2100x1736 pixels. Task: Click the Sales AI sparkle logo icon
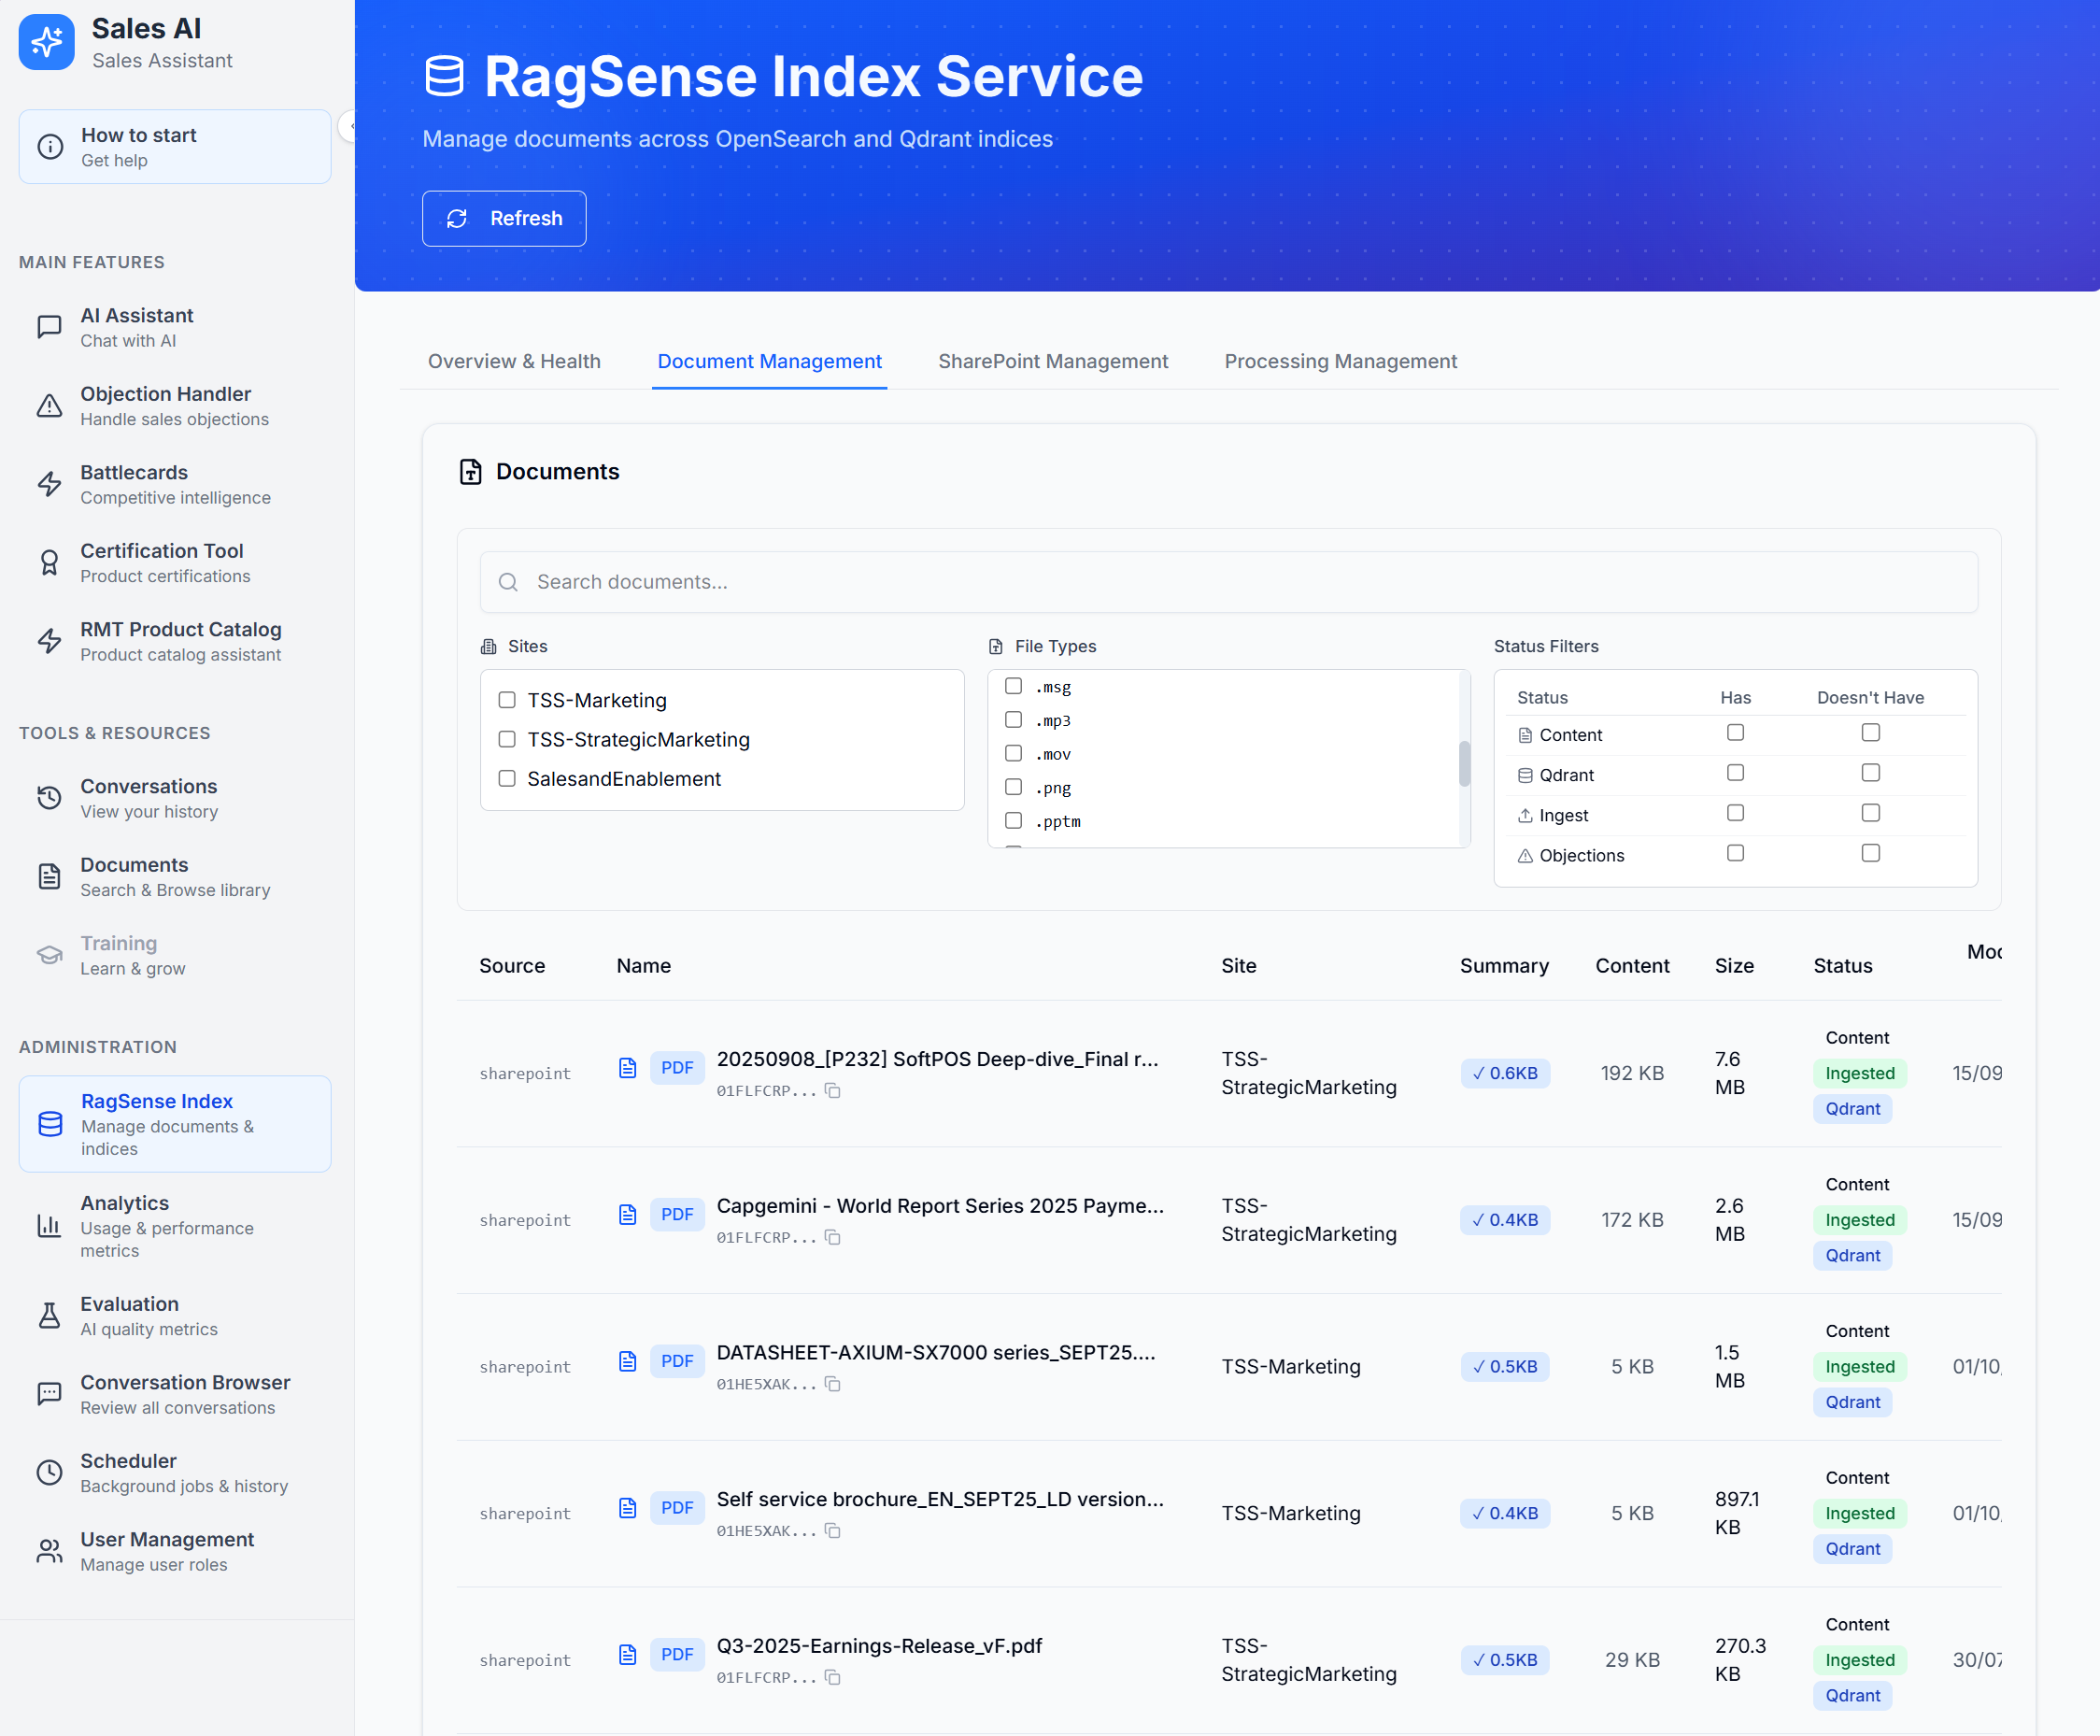(46, 42)
